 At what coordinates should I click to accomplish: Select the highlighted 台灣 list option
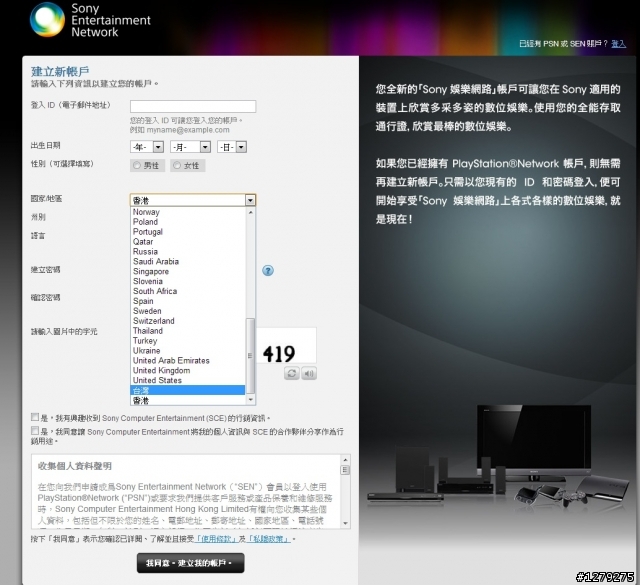(x=188, y=390)
